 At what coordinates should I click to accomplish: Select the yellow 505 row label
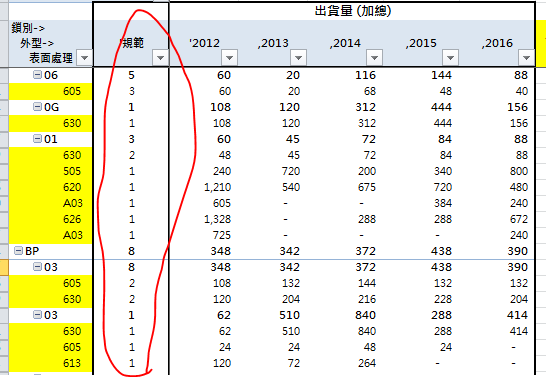50,171
